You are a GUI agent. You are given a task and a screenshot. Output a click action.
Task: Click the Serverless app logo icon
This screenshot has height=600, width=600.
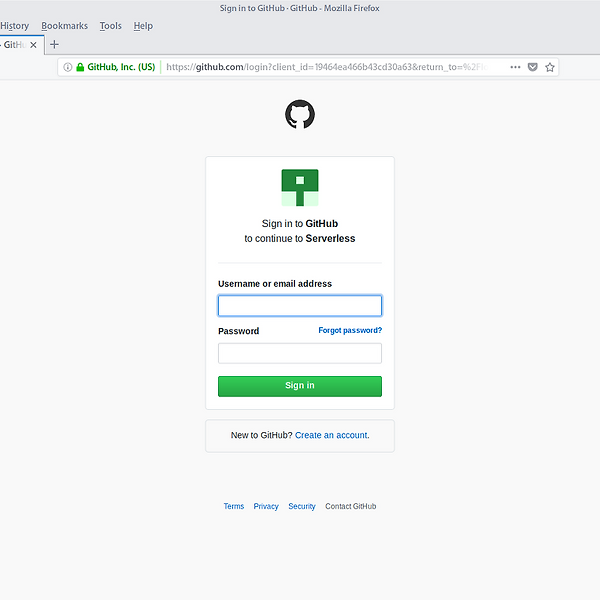(x=300, y=188)
